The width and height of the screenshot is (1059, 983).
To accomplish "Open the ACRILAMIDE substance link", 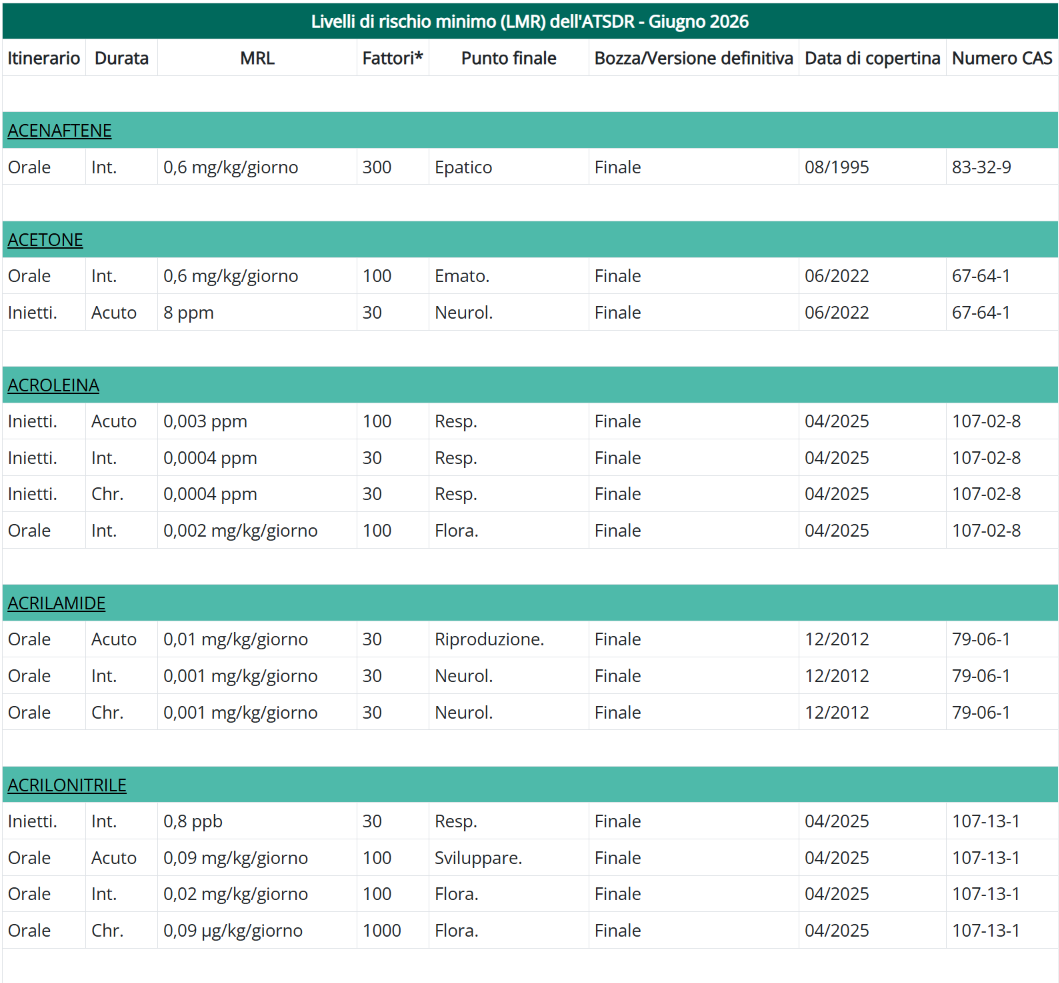I will coord(57,603).
